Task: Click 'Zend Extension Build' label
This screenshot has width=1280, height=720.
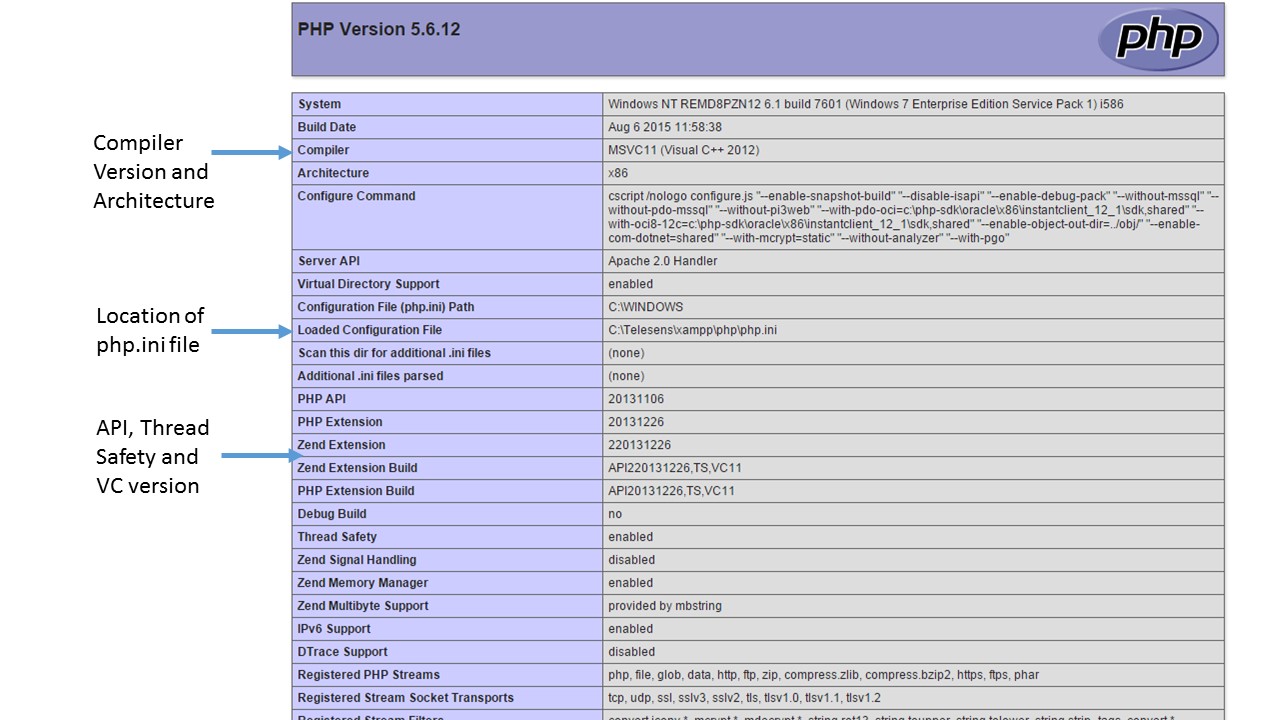Action: coord(357,468)
